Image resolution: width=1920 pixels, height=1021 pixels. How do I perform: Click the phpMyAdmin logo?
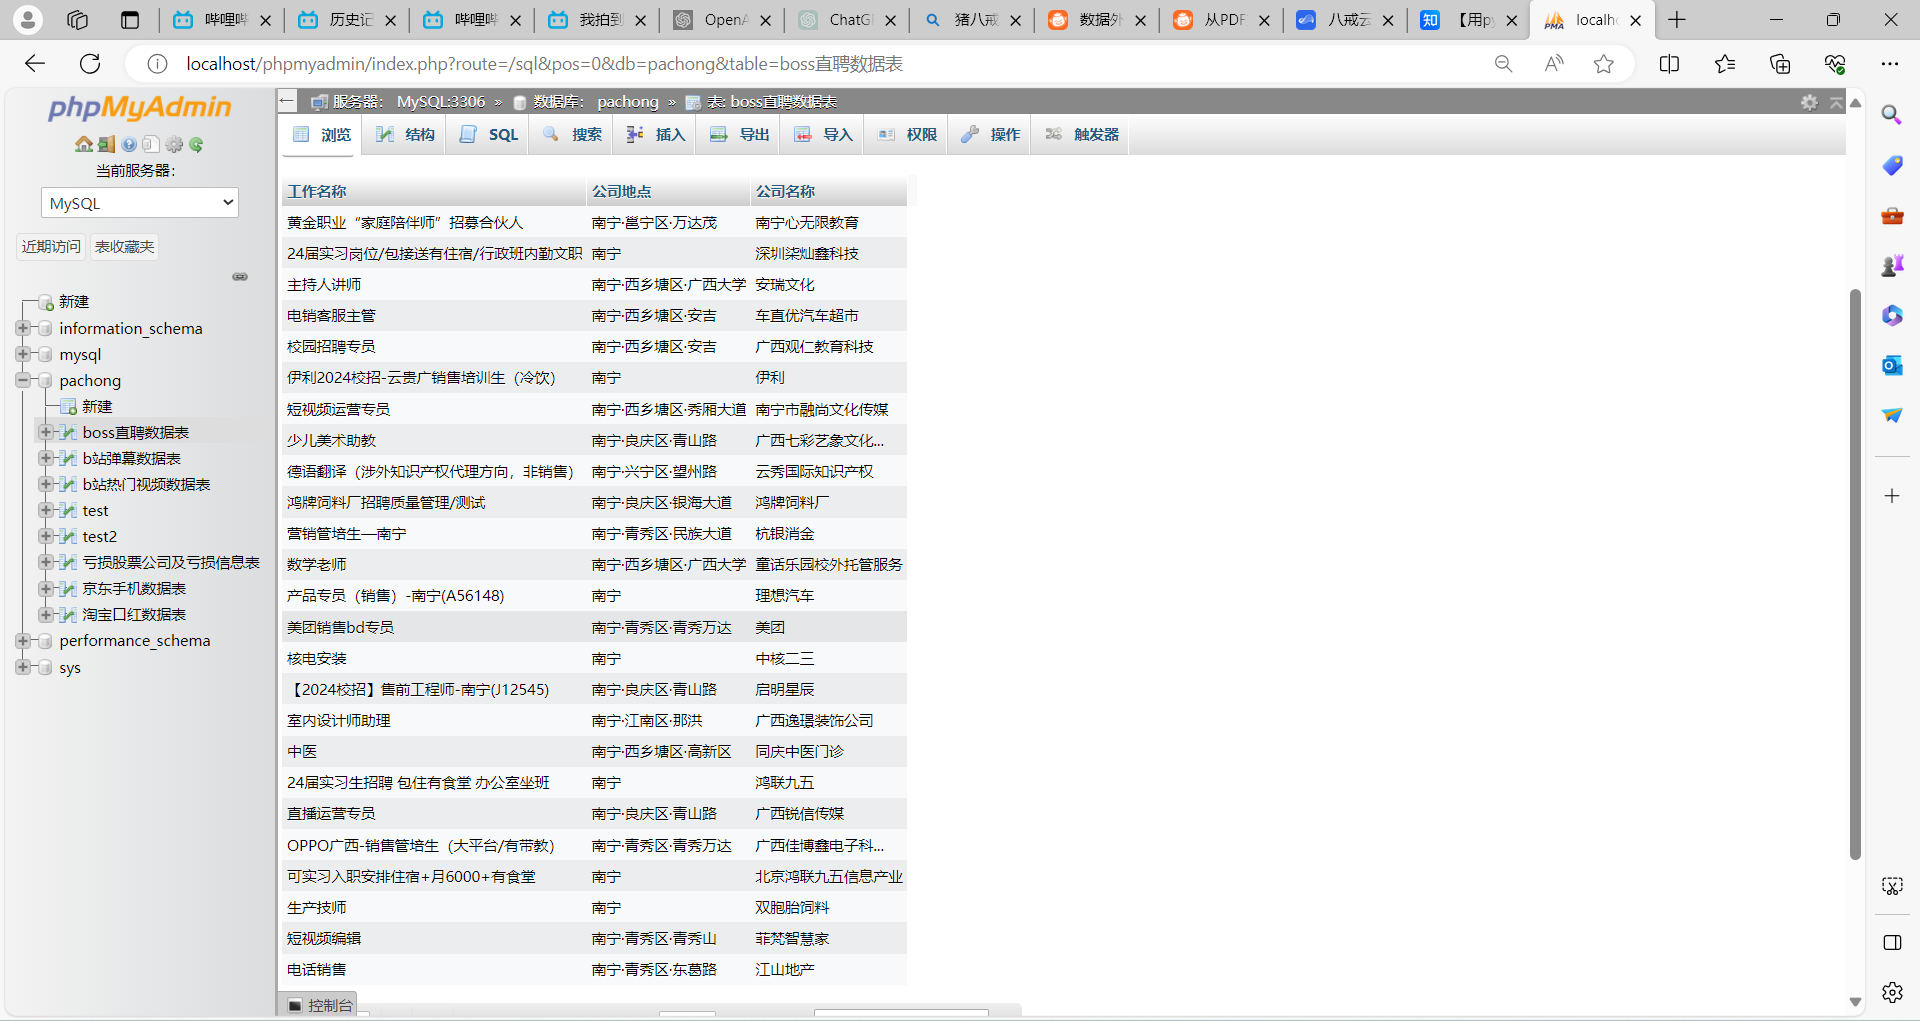(140, 108)
